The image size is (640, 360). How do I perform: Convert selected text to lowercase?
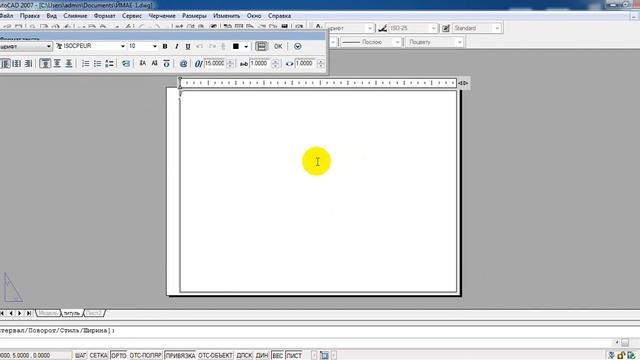154,64
